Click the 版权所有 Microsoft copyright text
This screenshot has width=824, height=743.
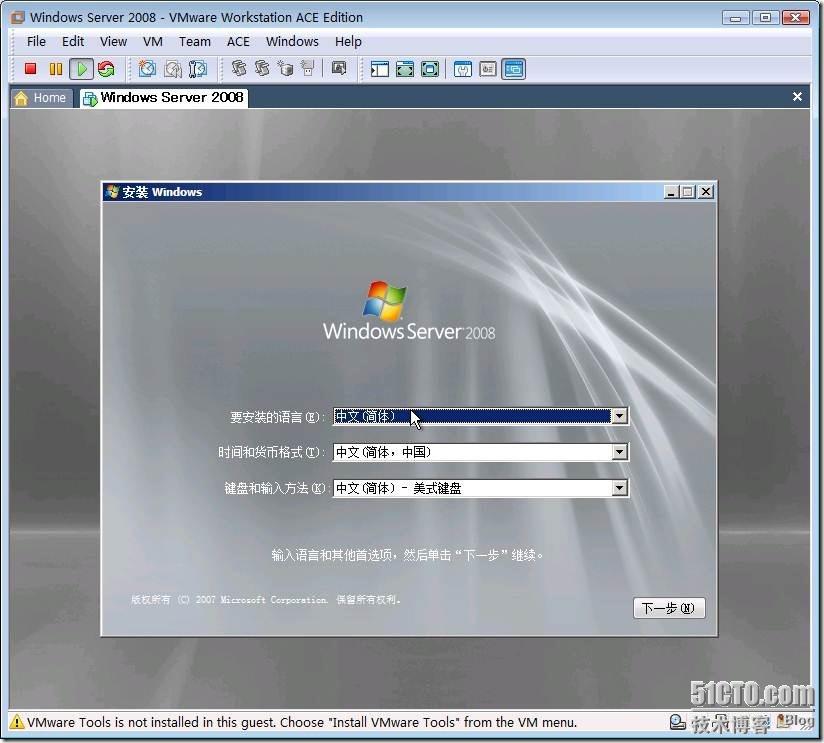pyautogui.click(x=266, y=600)
